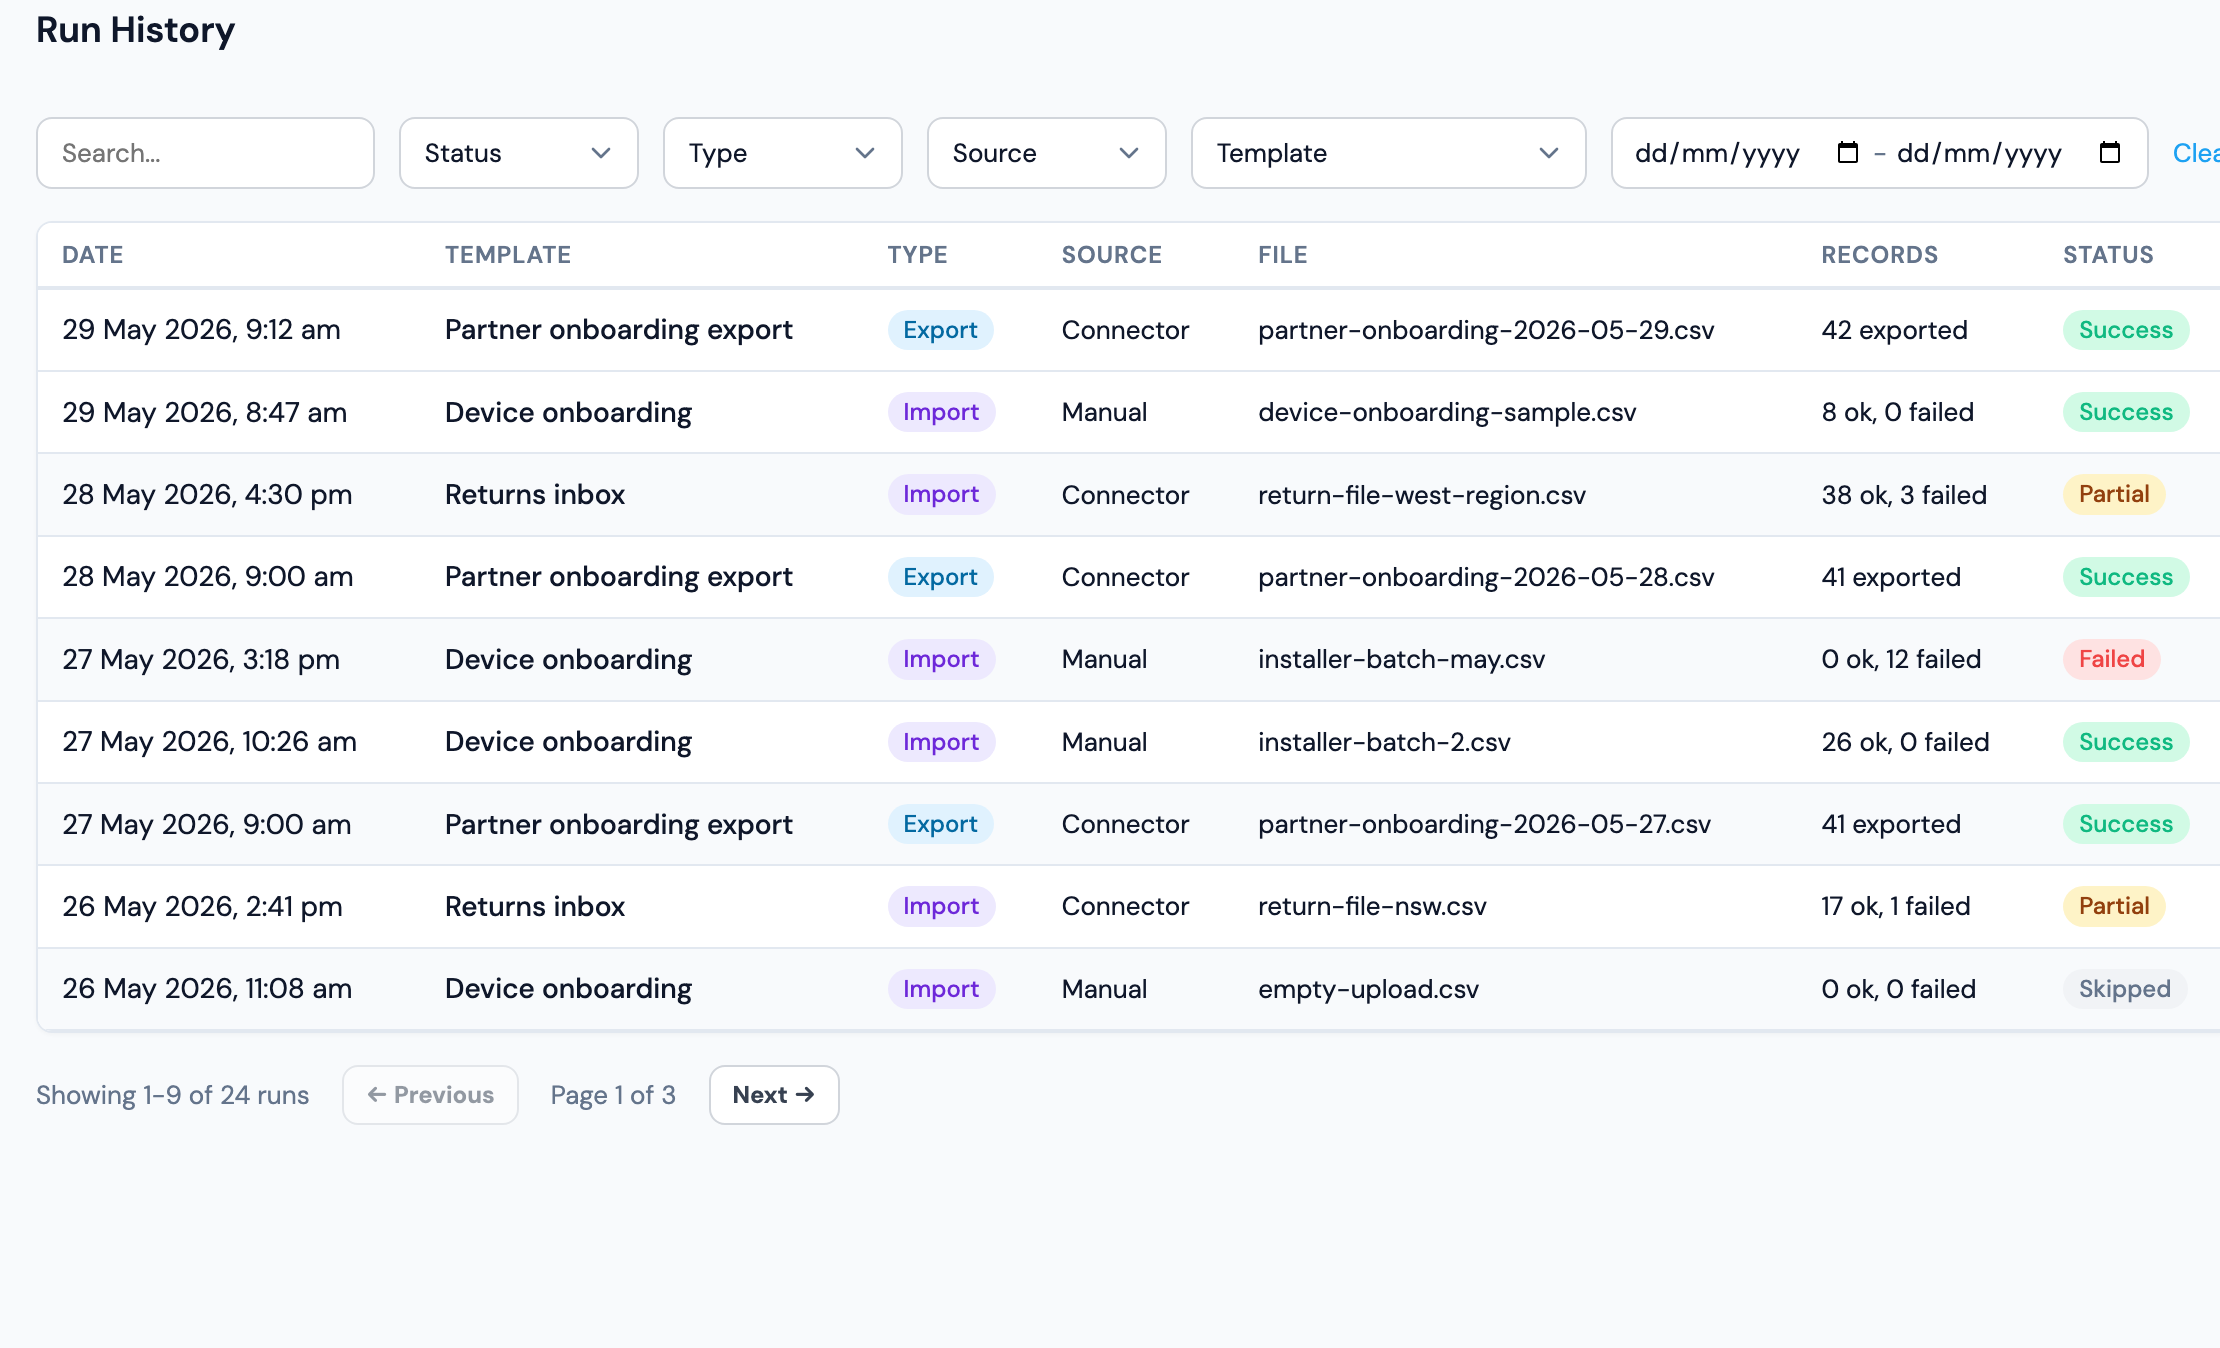Select file return-file-nsw.csv
This screenshot has height=1348, width=2220.
tap(1372, 906)
